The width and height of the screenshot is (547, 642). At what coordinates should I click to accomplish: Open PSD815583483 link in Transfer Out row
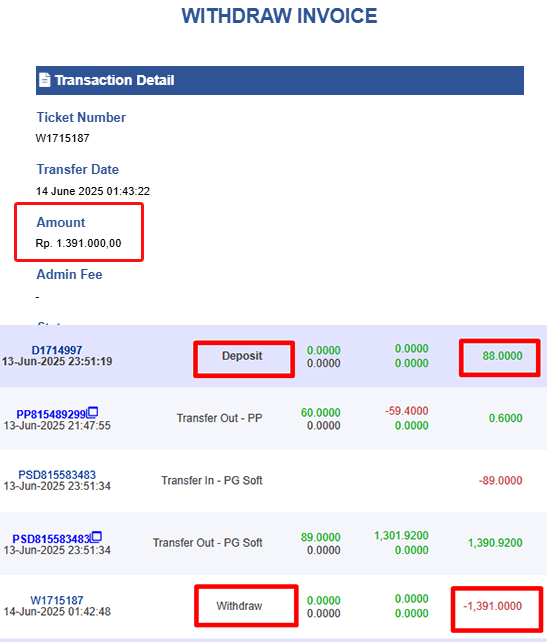51,538
